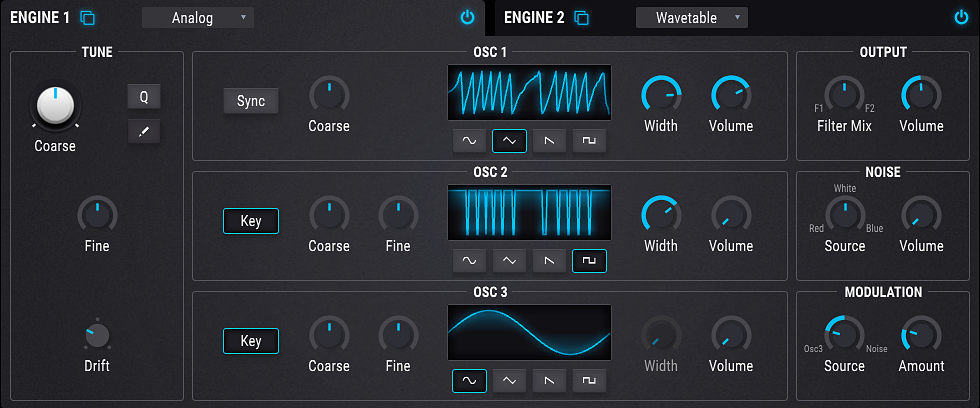Select sine waveform for OSC 2
980x408 pixels.
[469, 261]
